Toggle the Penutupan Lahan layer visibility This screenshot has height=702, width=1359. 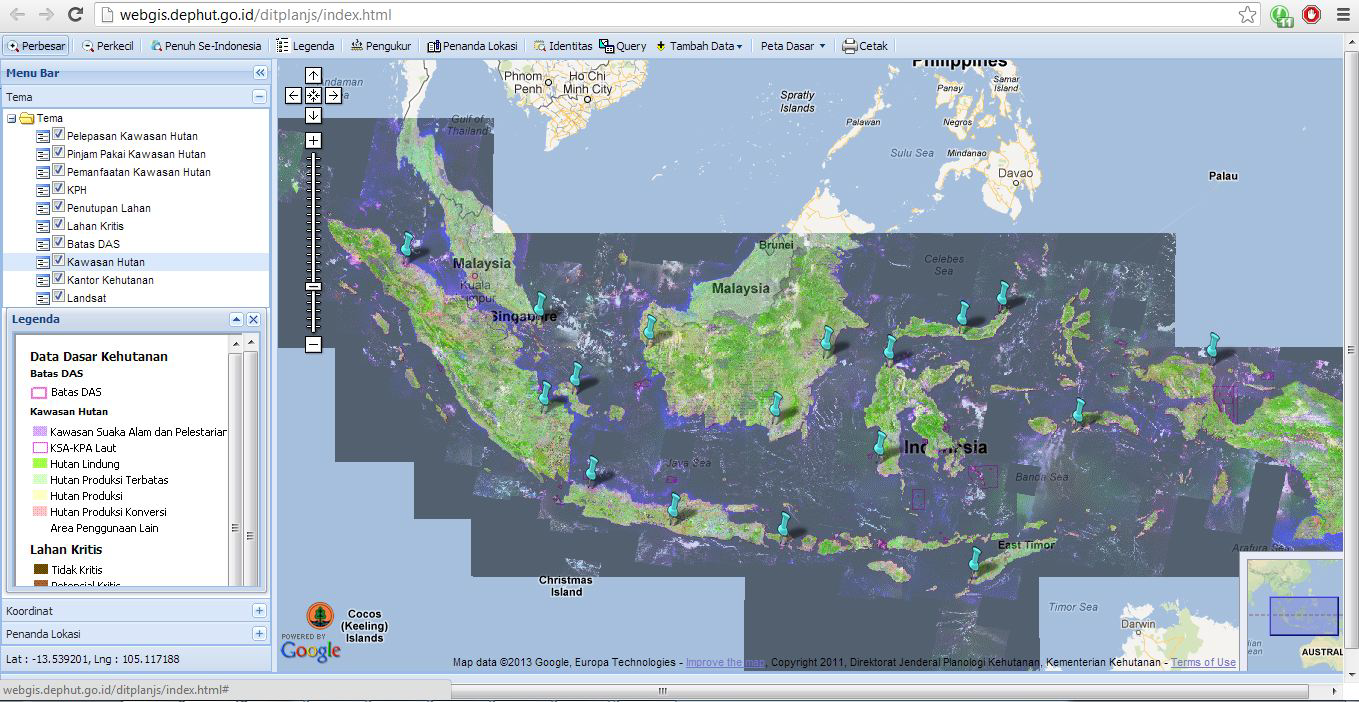tap(60, 206)
